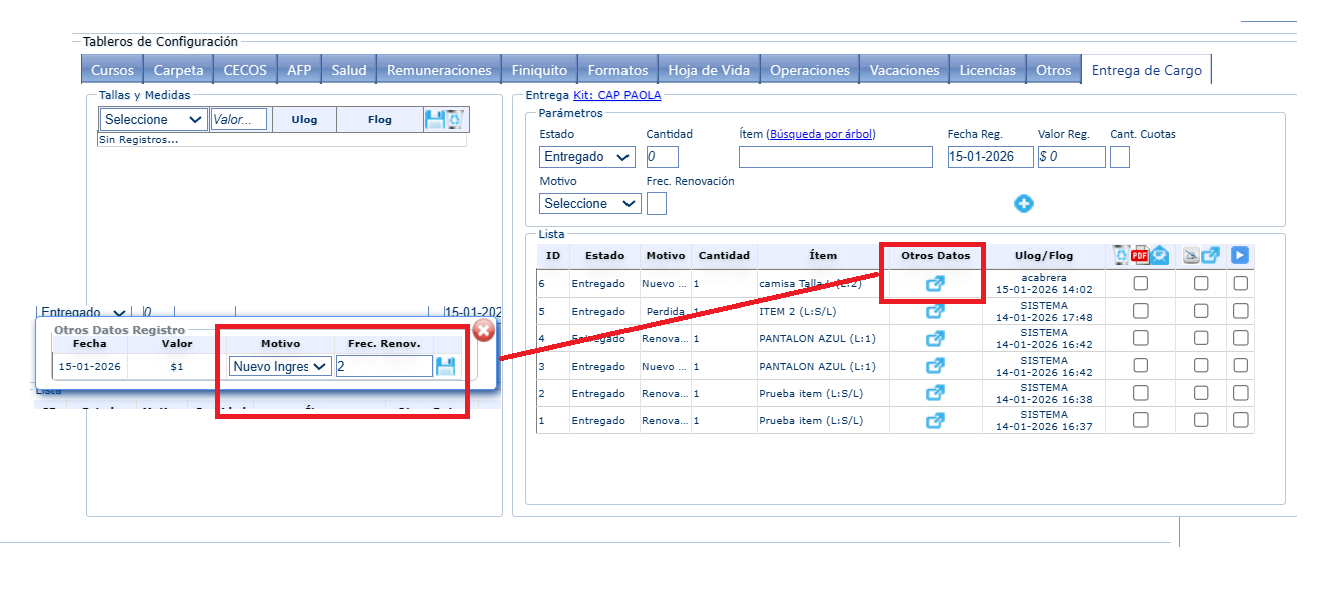1341x599 pixels.
Task: Save Tallas y Medidas with floppy disk icon
Action: pyautogui.click(x=435, y=120)
